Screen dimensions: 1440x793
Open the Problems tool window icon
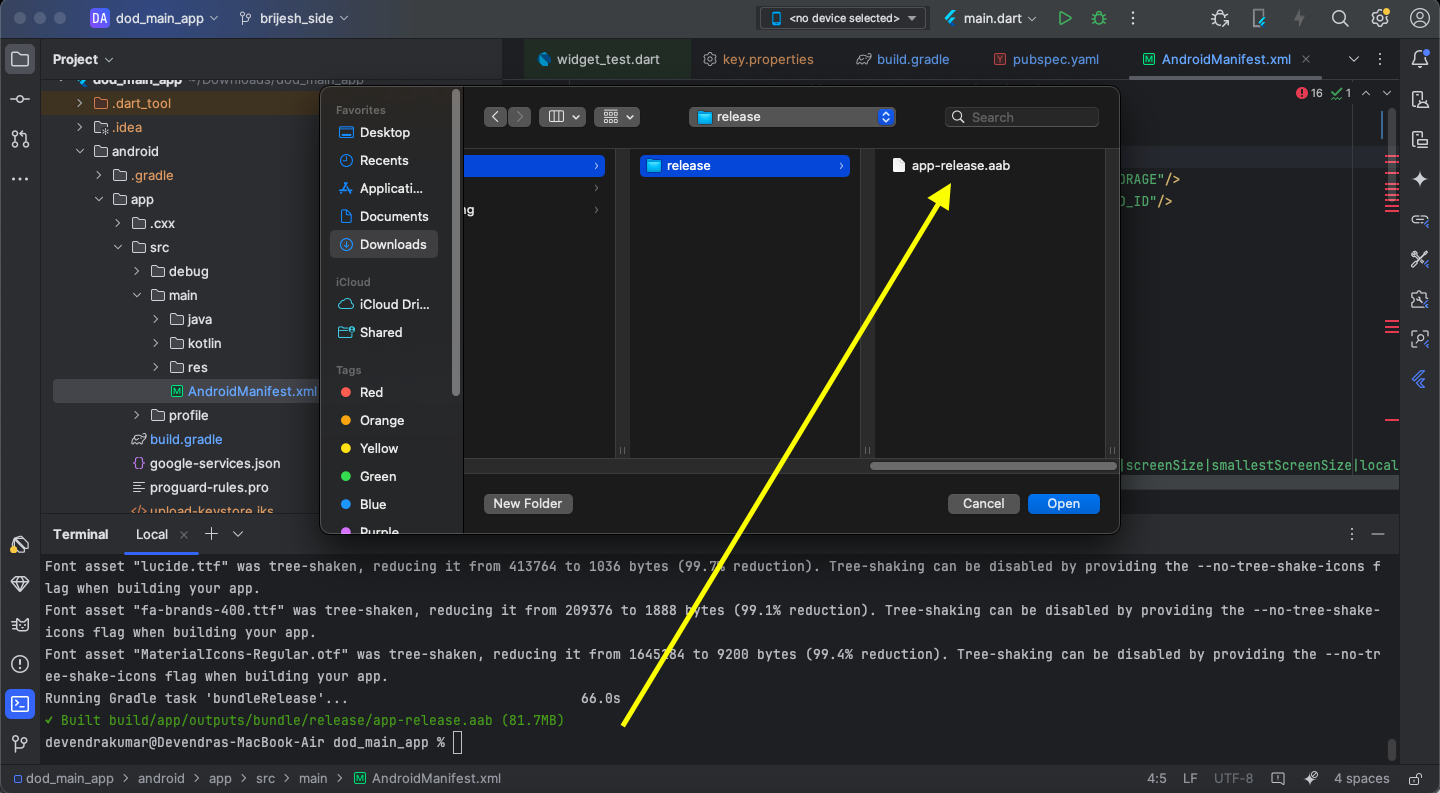coord(20,663)
